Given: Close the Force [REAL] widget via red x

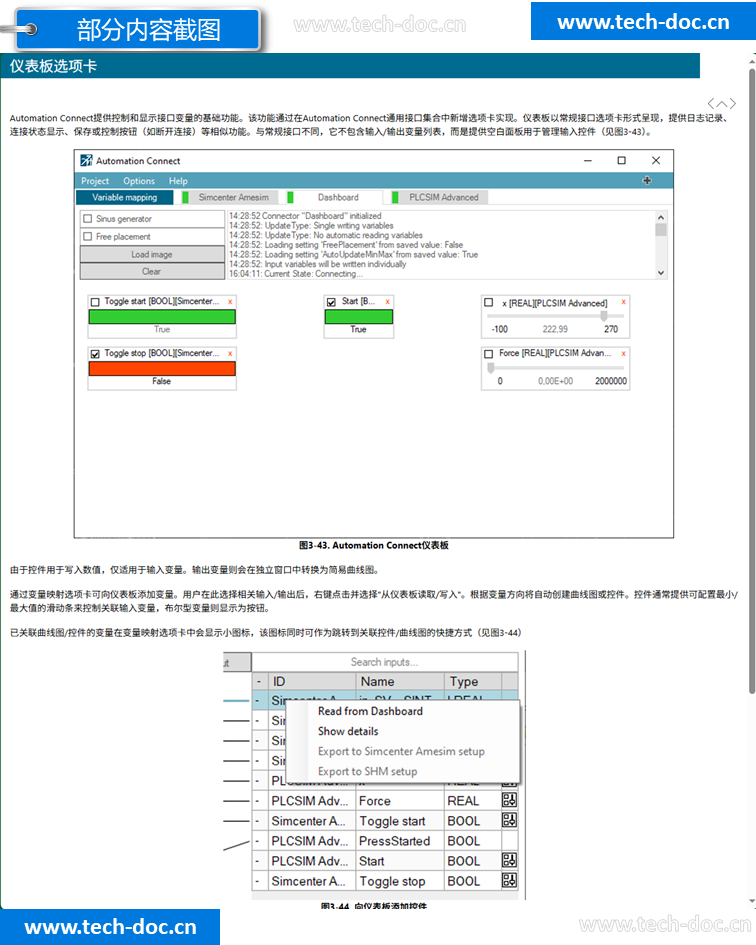Looking at the screenshot, I should click(623, 353).
